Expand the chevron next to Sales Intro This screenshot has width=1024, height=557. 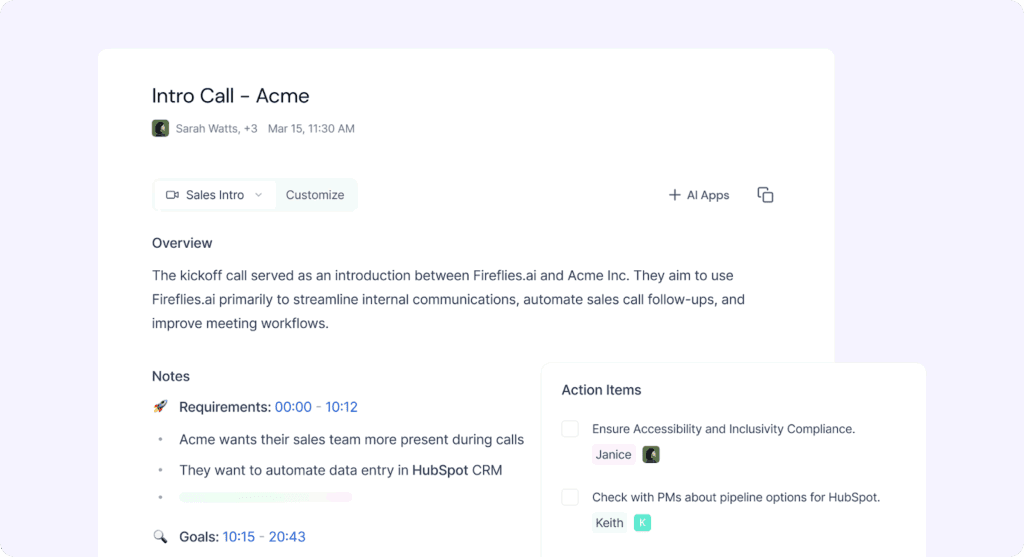click(x=258, y=195)
